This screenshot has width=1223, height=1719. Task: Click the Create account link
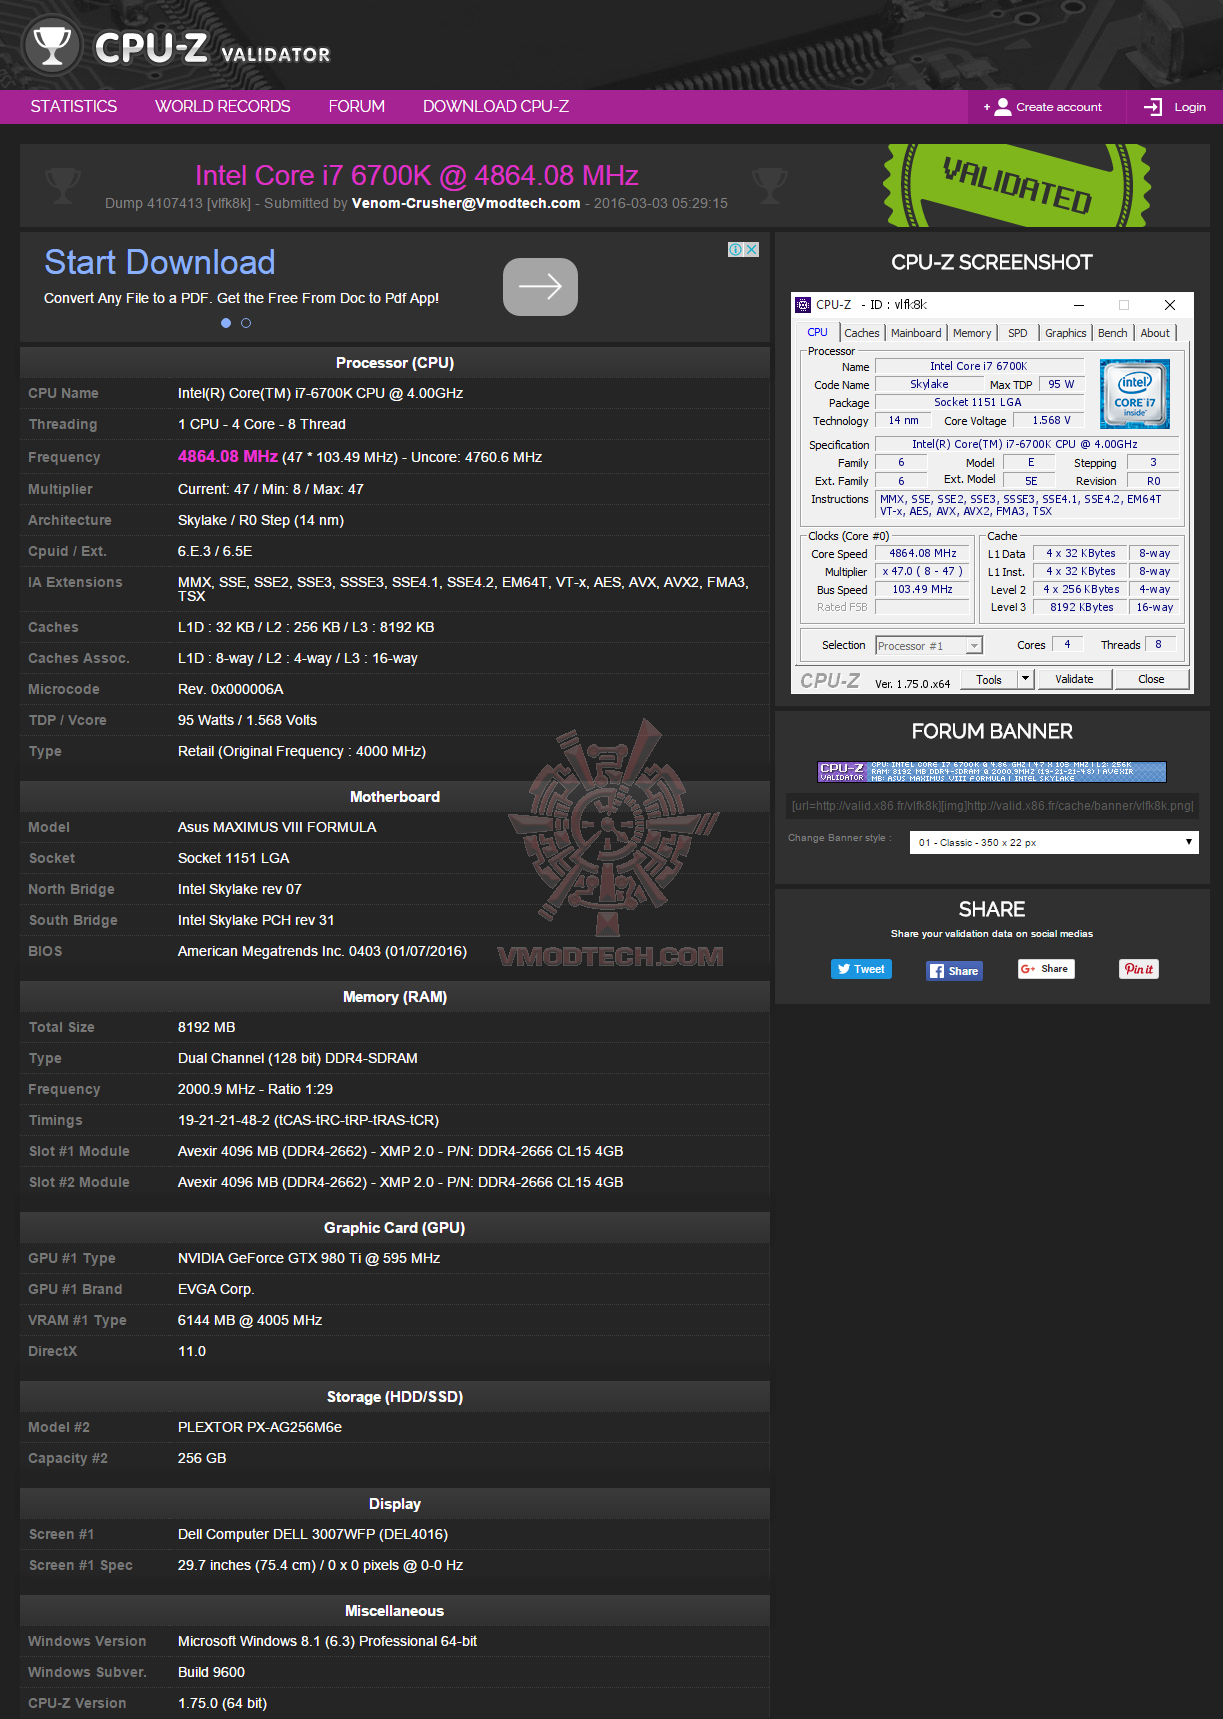click(x=1059, y=107)
